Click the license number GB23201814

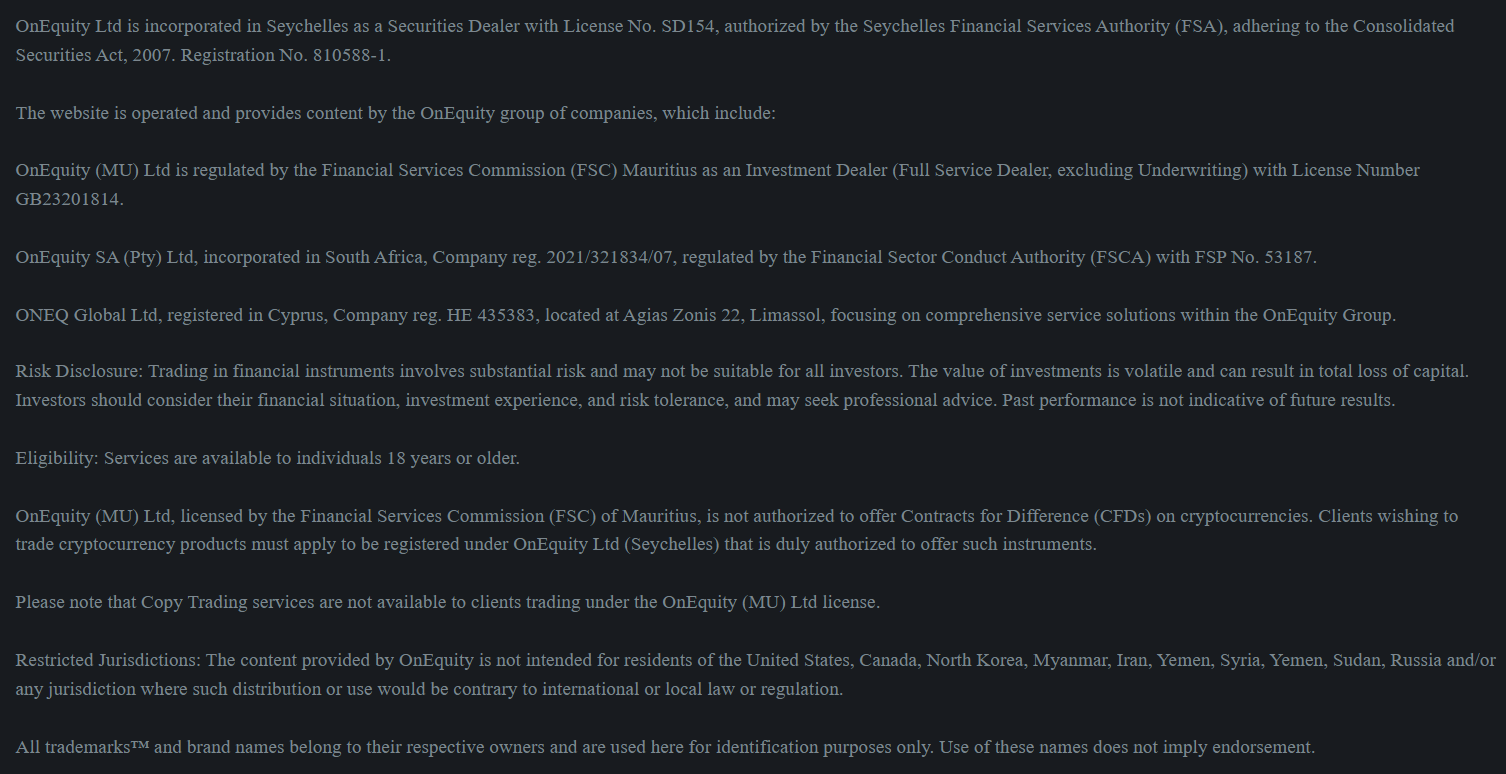coord(68,199)
